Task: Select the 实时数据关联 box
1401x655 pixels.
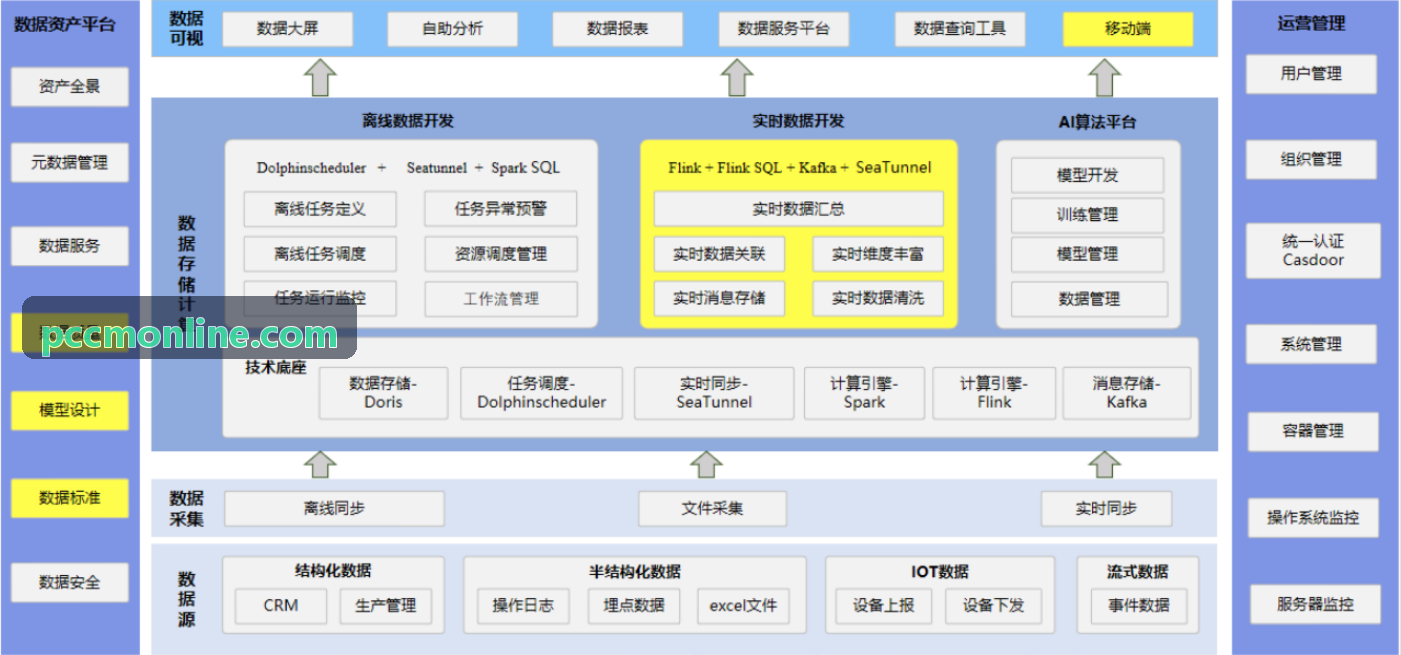Action: click(719, 254)
